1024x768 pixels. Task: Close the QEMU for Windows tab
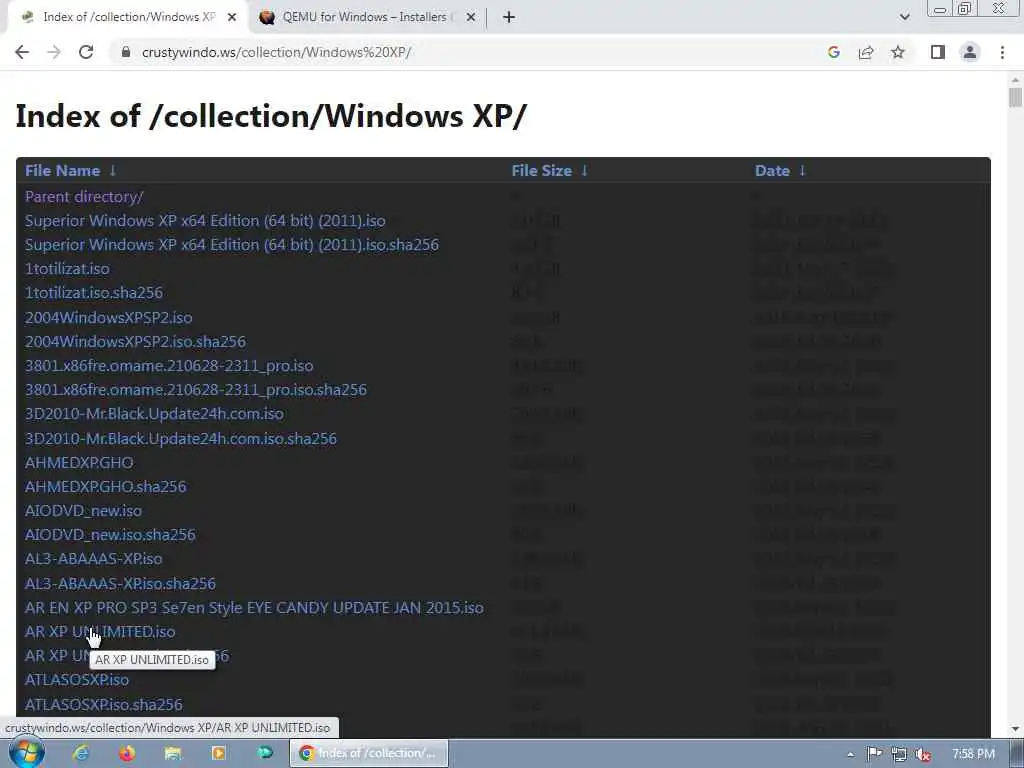(471, 18)
